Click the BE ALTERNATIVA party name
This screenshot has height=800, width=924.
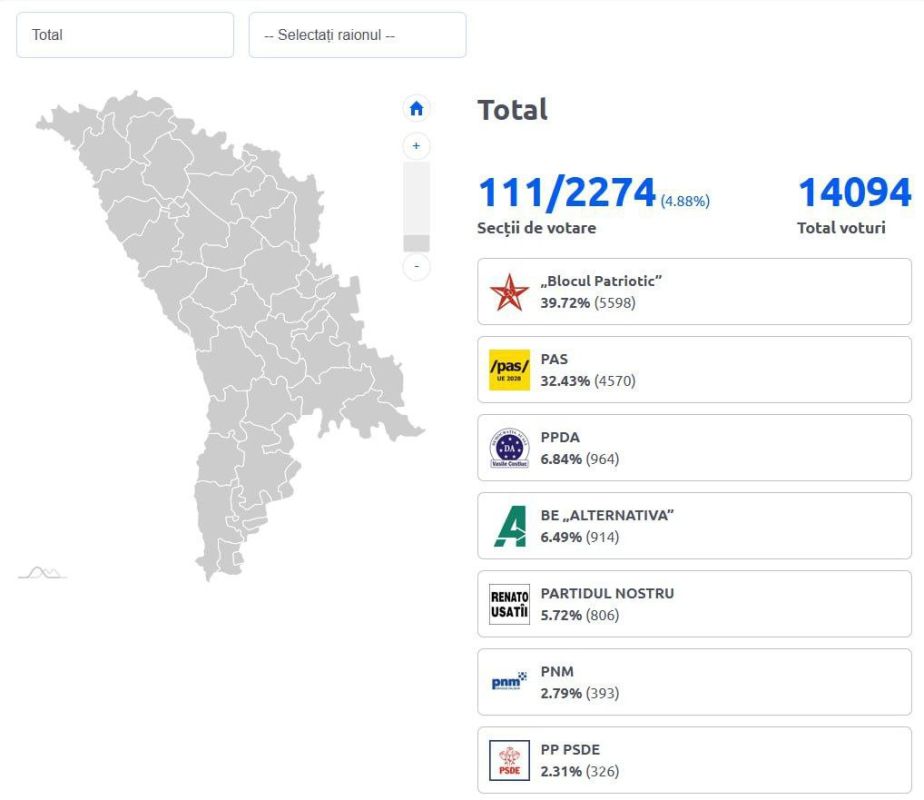pyautogui.click(x=607, y=515)
